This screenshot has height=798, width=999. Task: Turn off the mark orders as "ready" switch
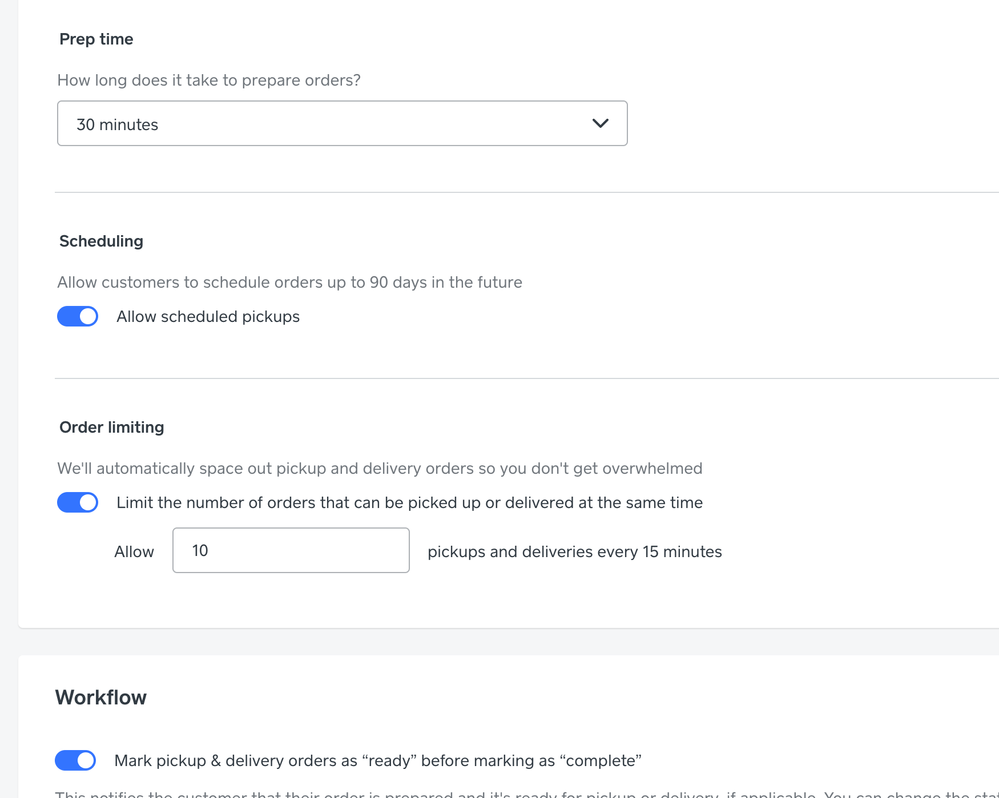(x=76, y=761)
